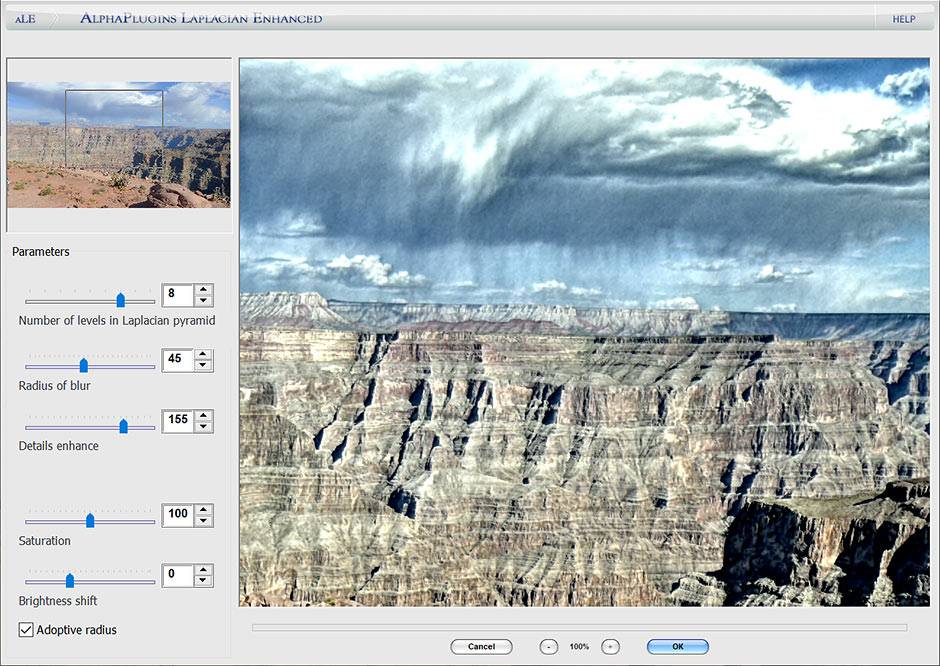Click the large canyon preview image
This screenshot has width=940, height=666.
pyautogui.click(x=585, y=332)
